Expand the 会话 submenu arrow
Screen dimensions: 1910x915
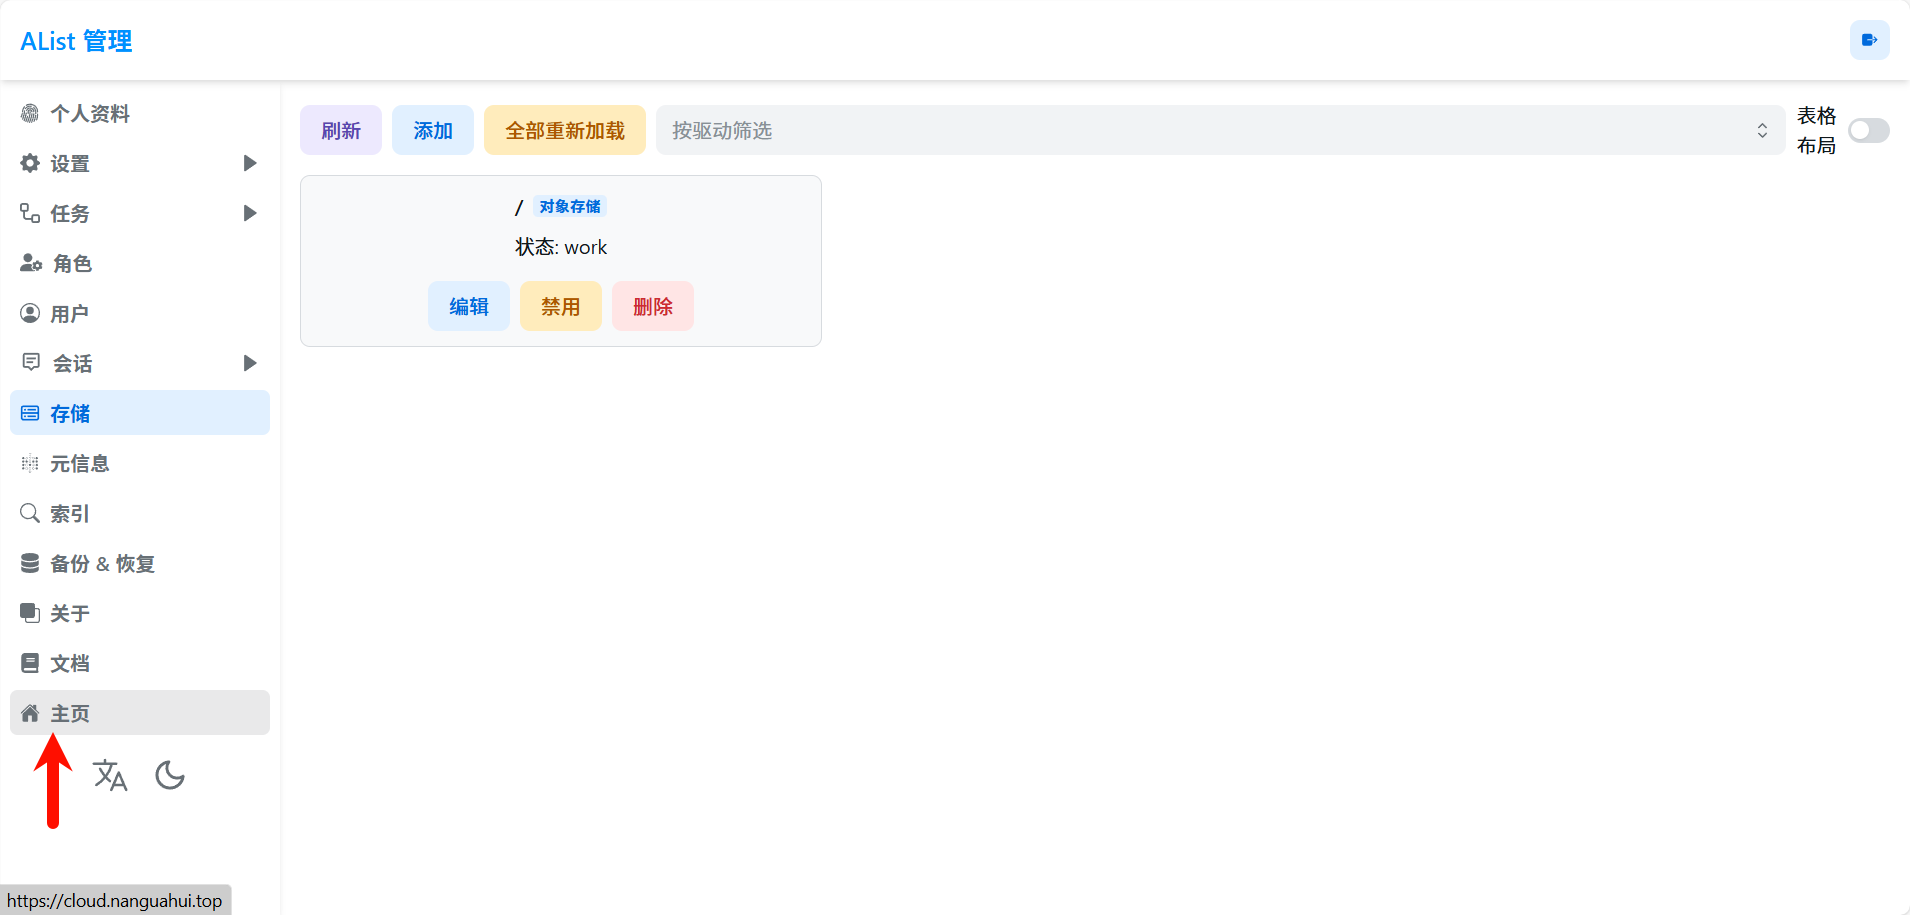[x=250, y=363]
